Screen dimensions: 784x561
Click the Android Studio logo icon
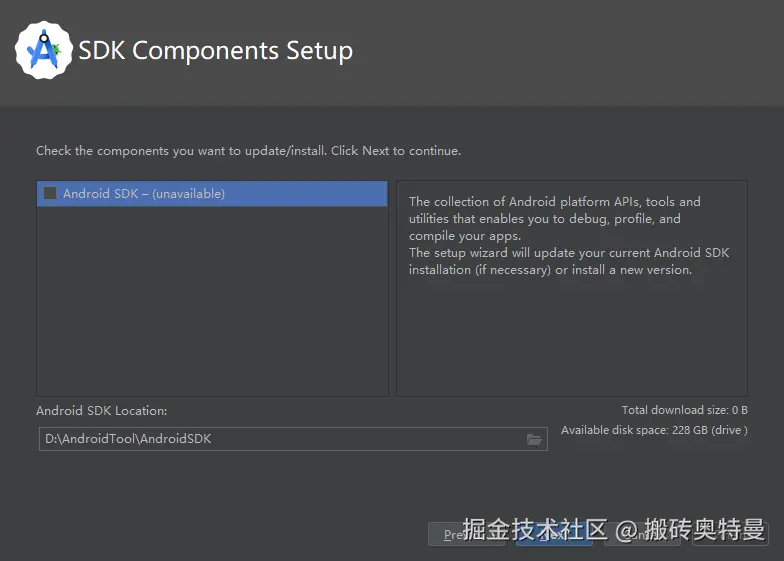(x=43, y=50)
